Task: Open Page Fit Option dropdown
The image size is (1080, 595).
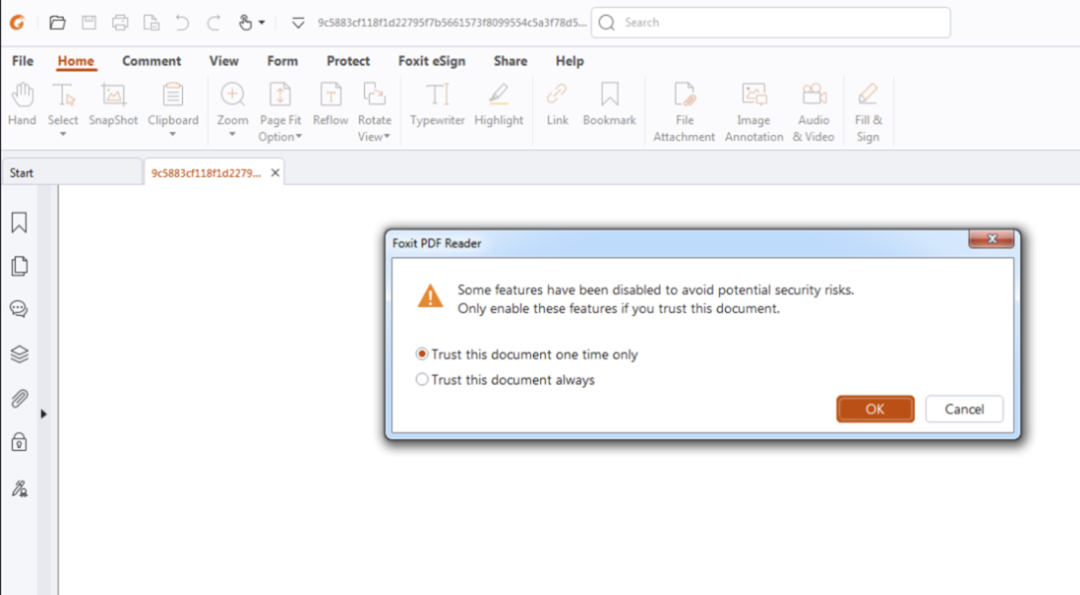Action: pyautogui.click(x=280, y=112)
